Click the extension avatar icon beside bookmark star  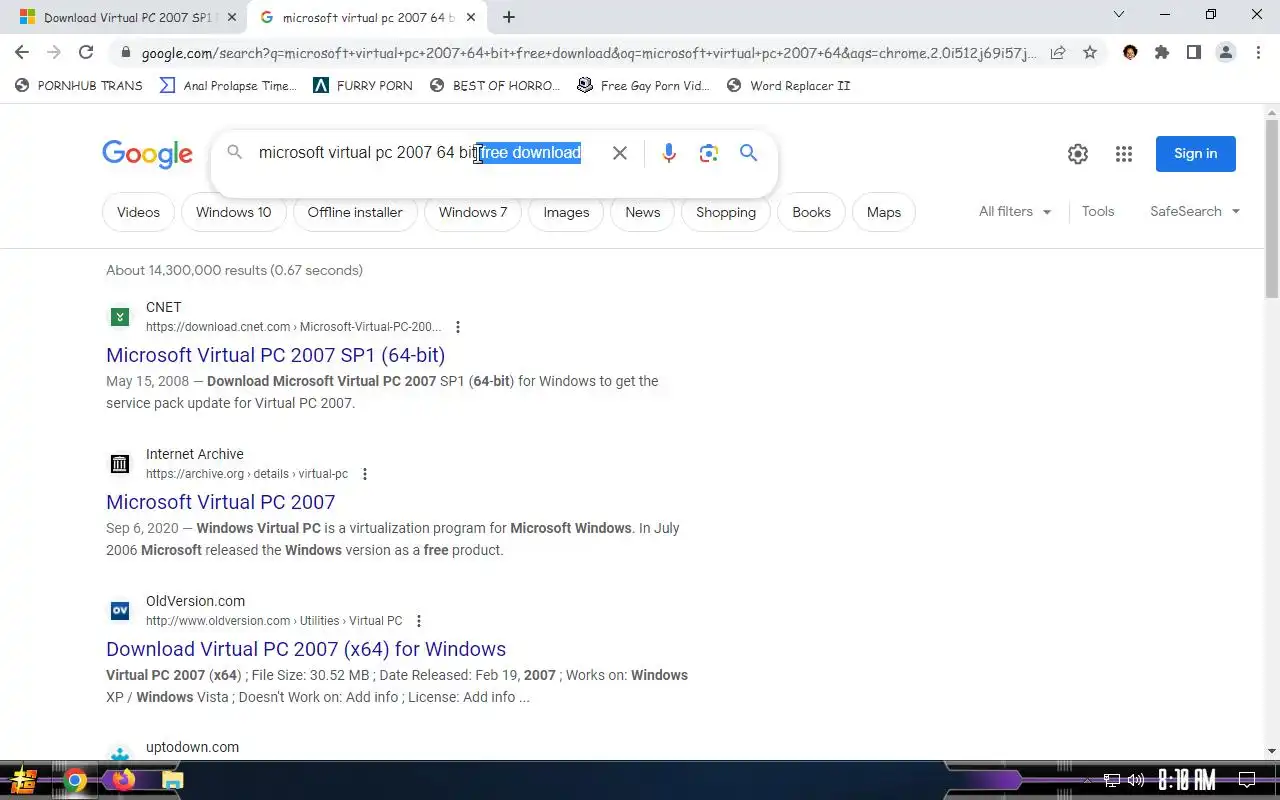tap(1130, 53)
